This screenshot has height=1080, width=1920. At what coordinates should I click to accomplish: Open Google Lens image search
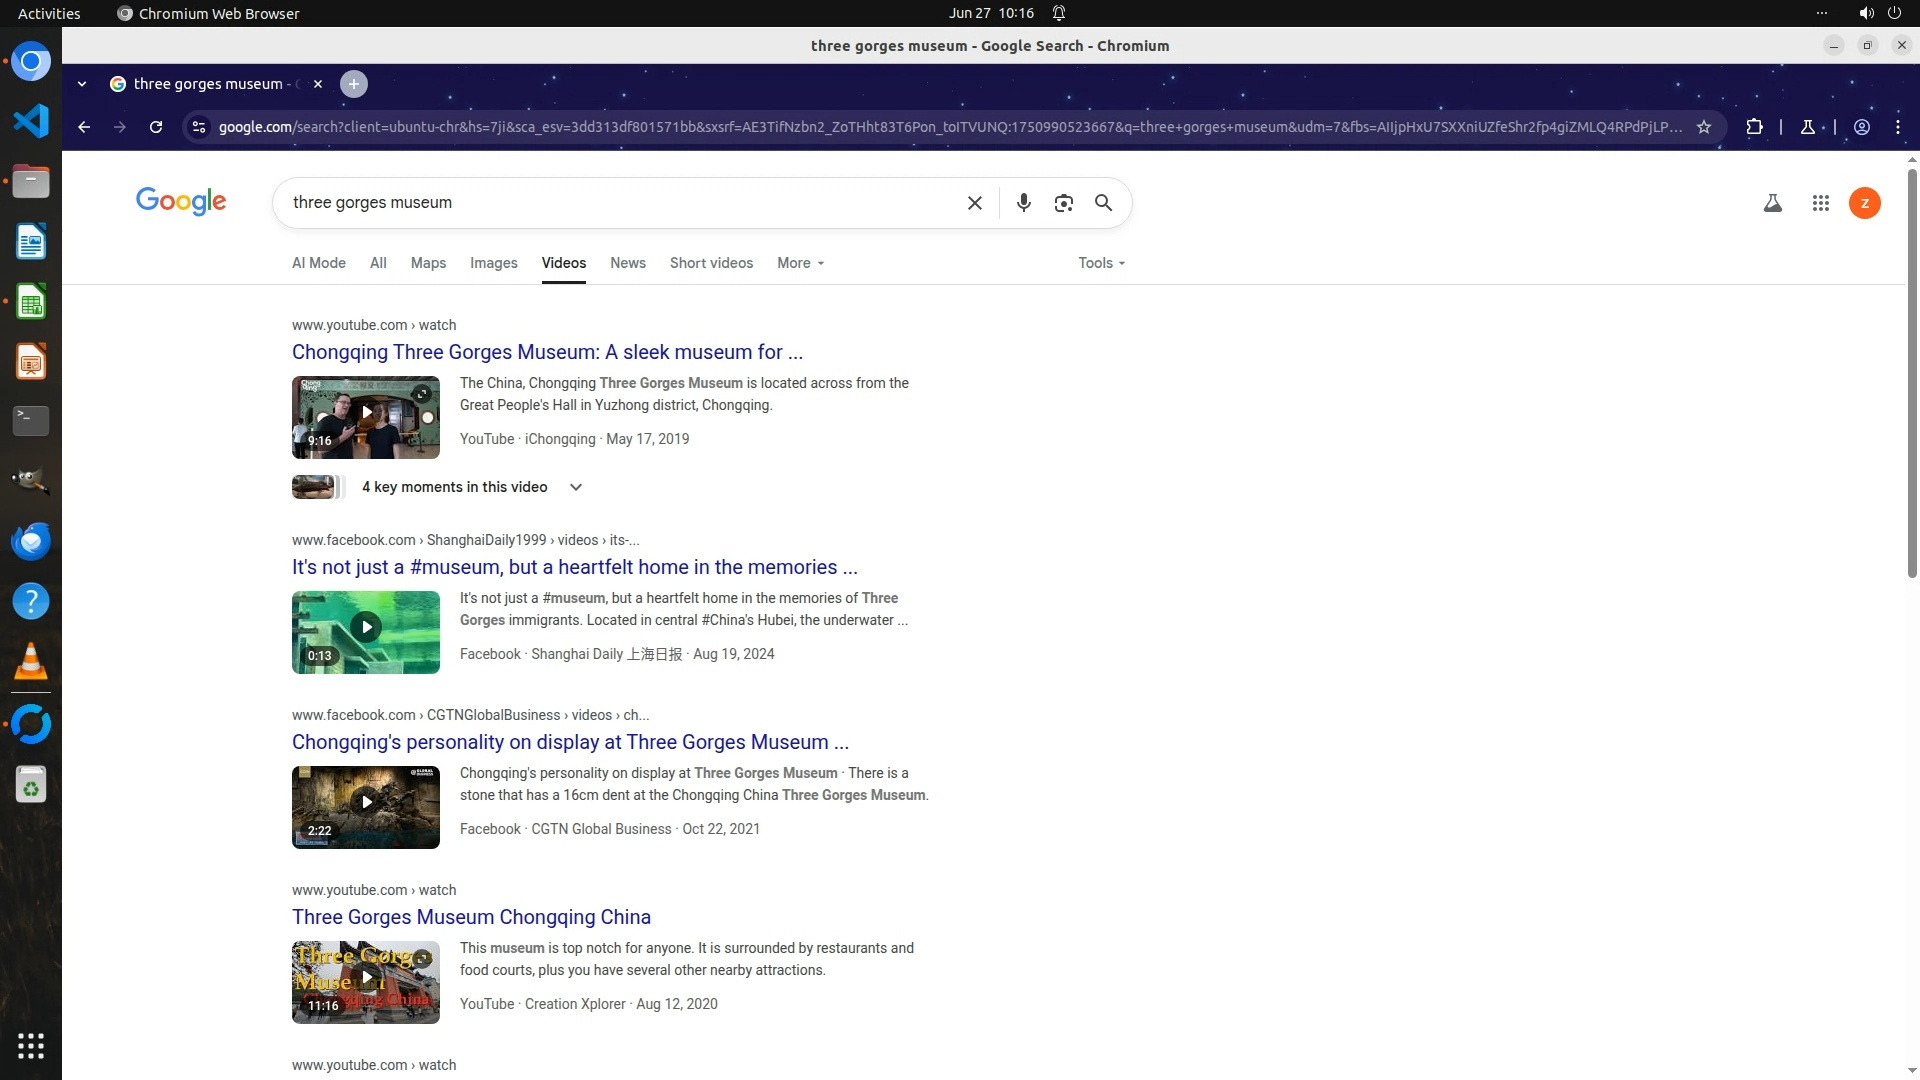click(1063, 203)
